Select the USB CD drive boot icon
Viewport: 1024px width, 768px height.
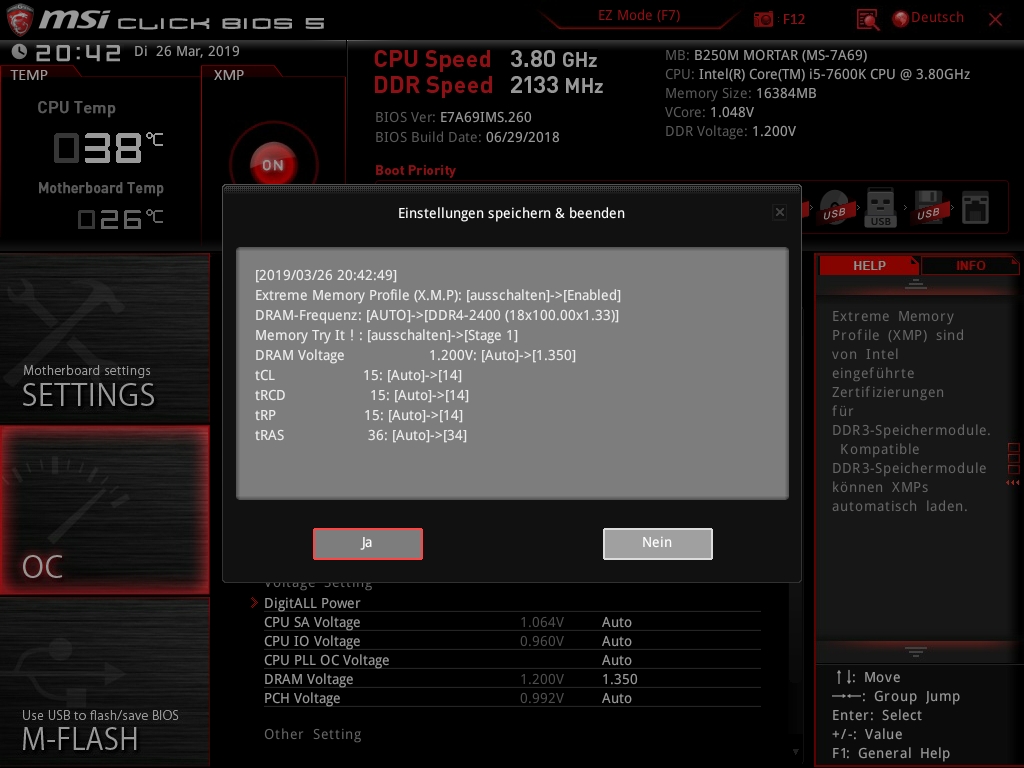[835, 208]
